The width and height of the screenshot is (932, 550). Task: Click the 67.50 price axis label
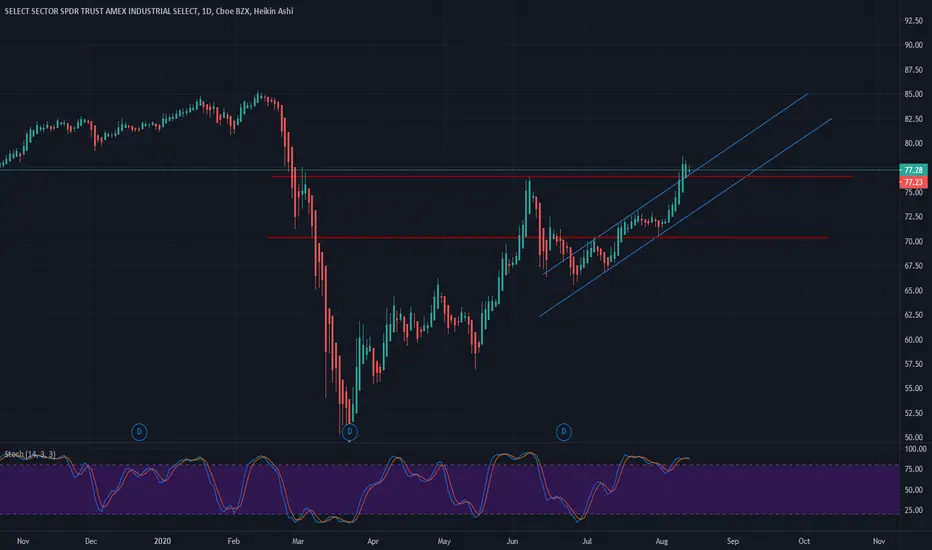pyautogui.click(x=913, y=266)
